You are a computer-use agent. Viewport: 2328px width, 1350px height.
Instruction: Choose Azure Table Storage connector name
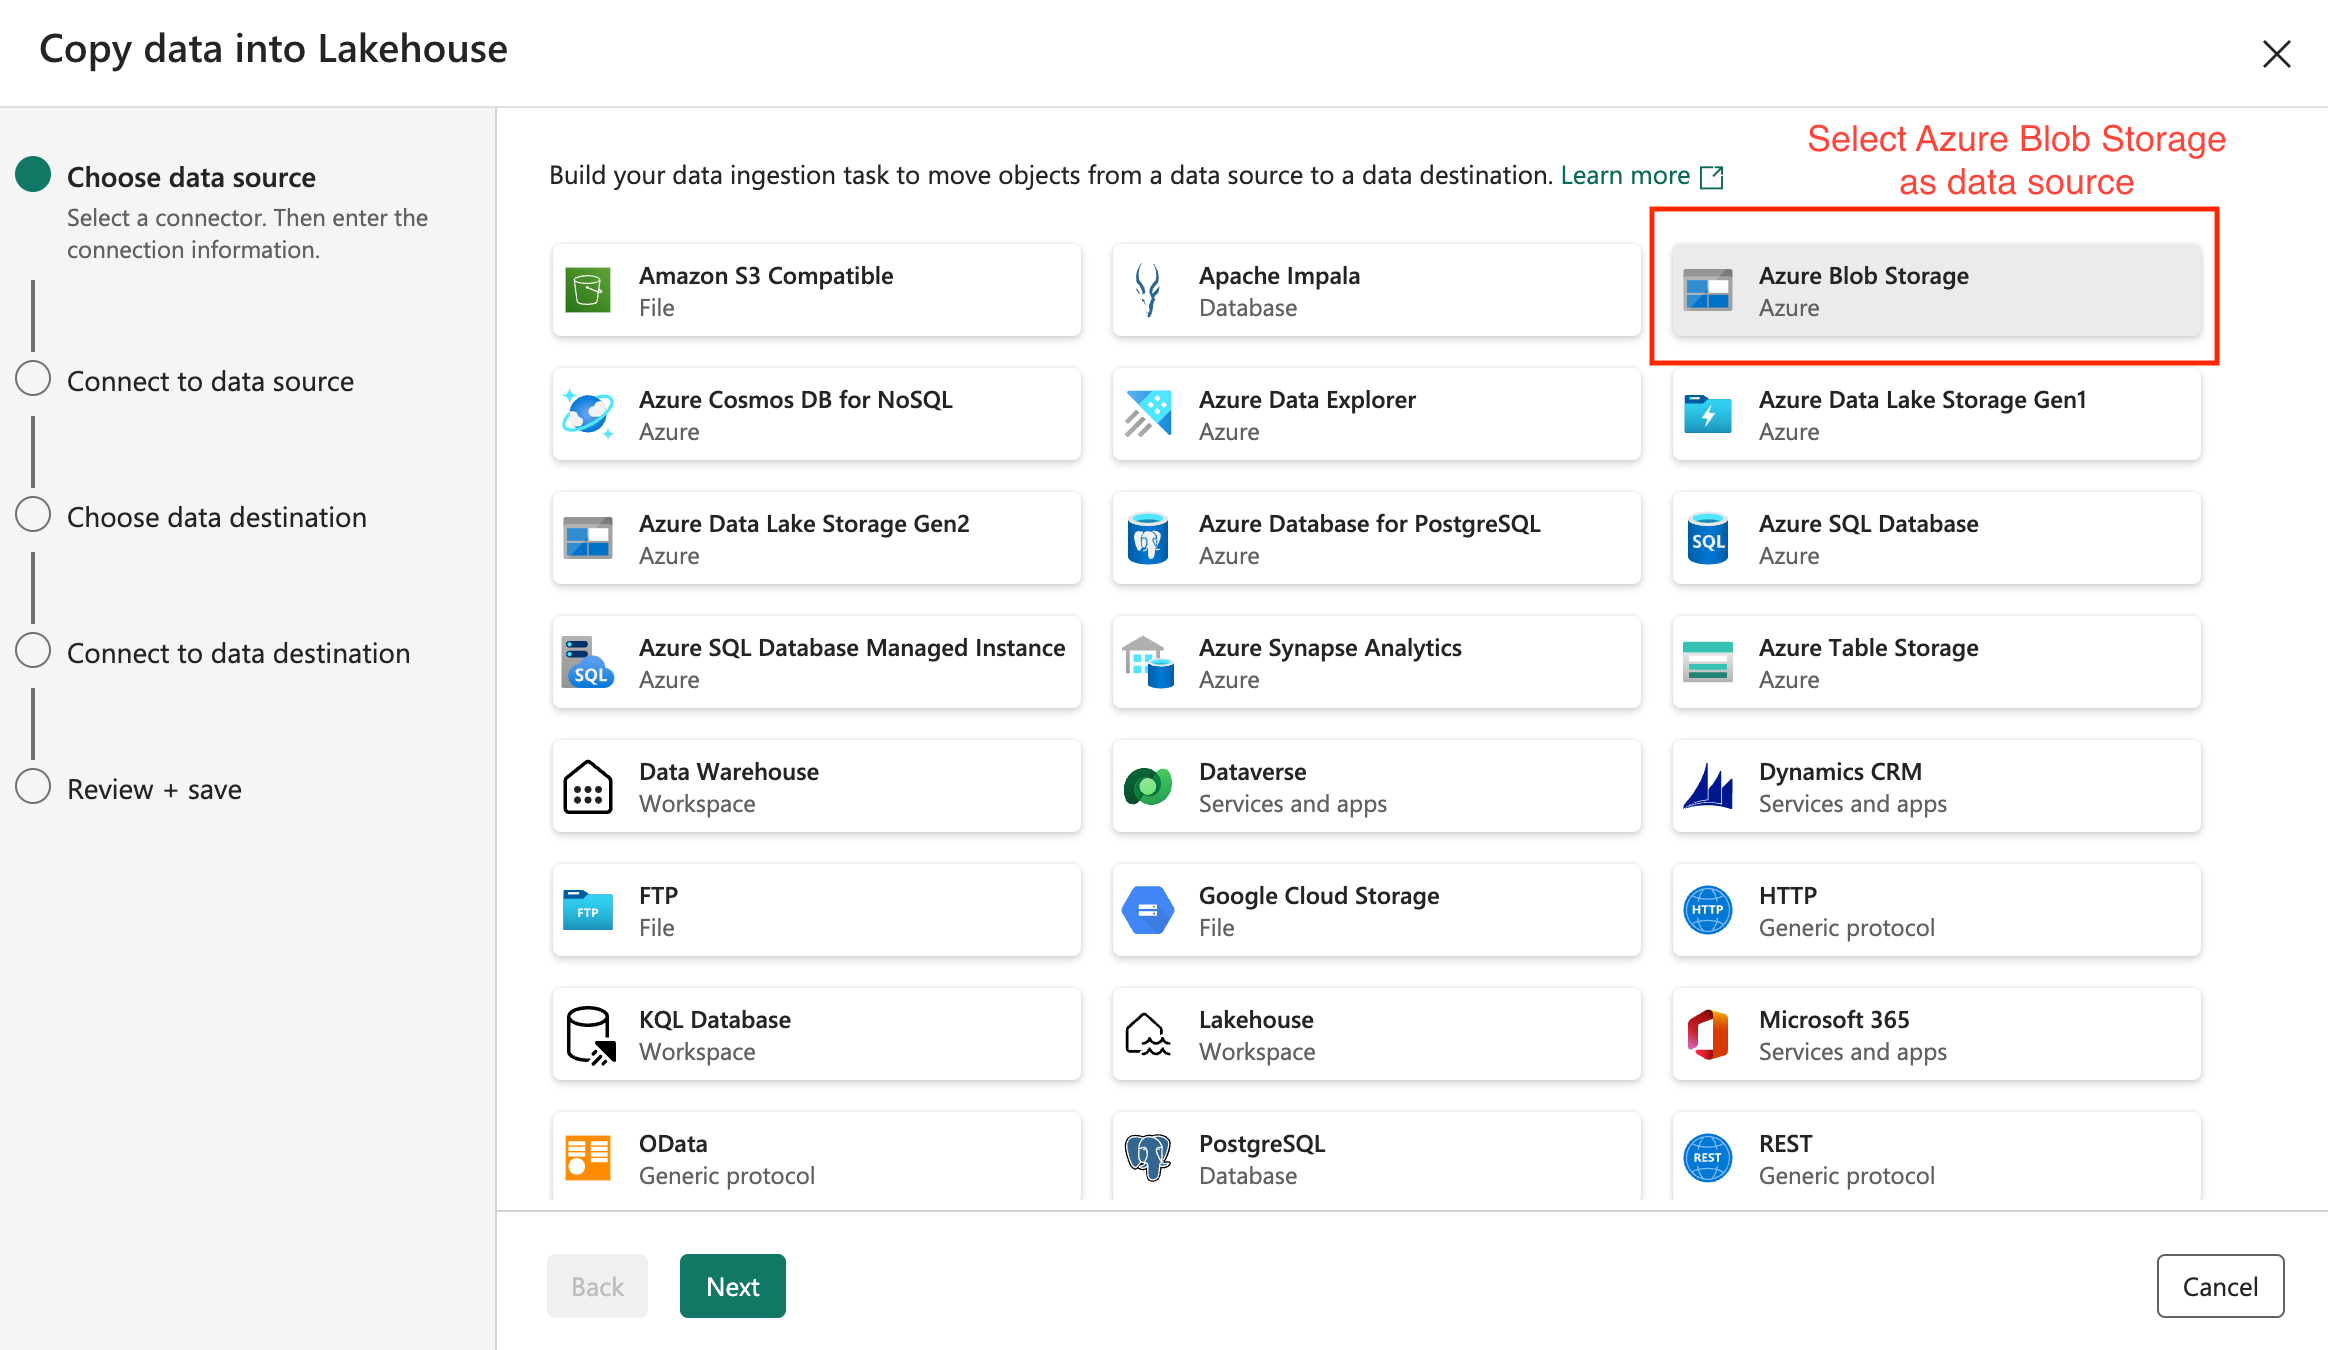click(1869, 647)
